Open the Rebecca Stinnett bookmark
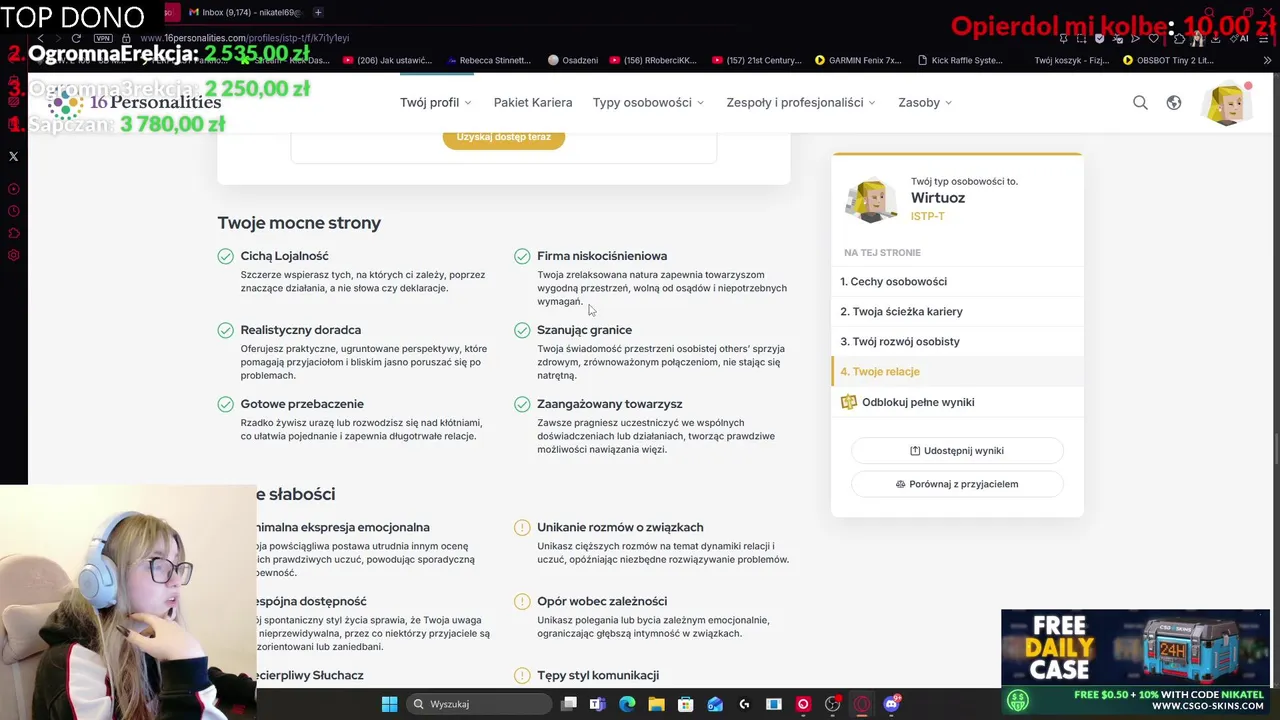 [x=489, y=60]
